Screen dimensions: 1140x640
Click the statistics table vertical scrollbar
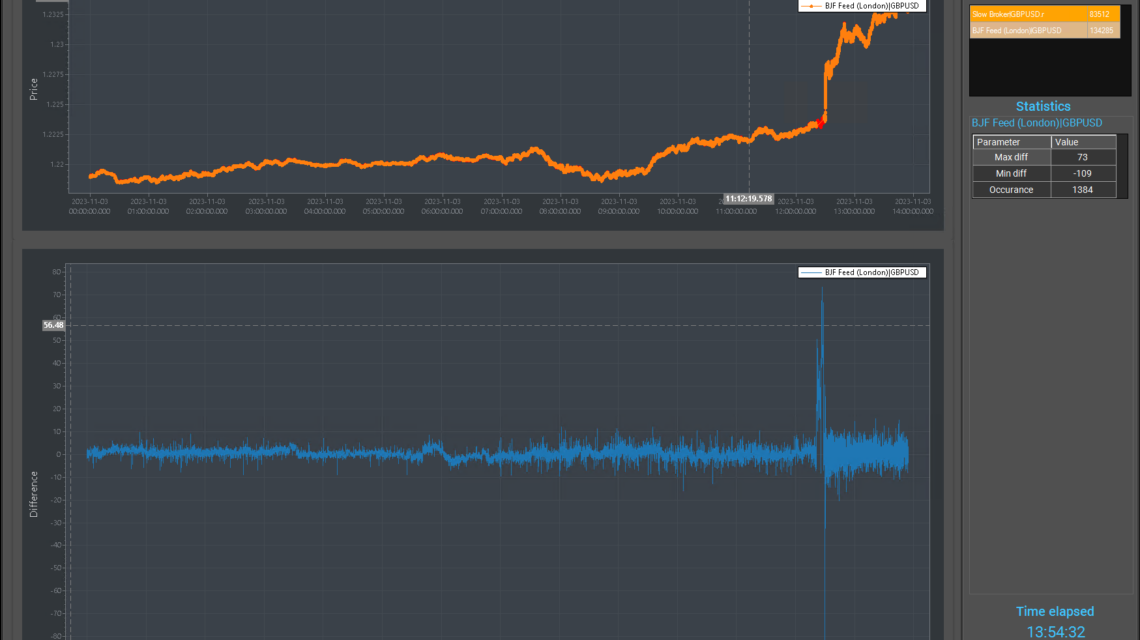[1122, 165]
